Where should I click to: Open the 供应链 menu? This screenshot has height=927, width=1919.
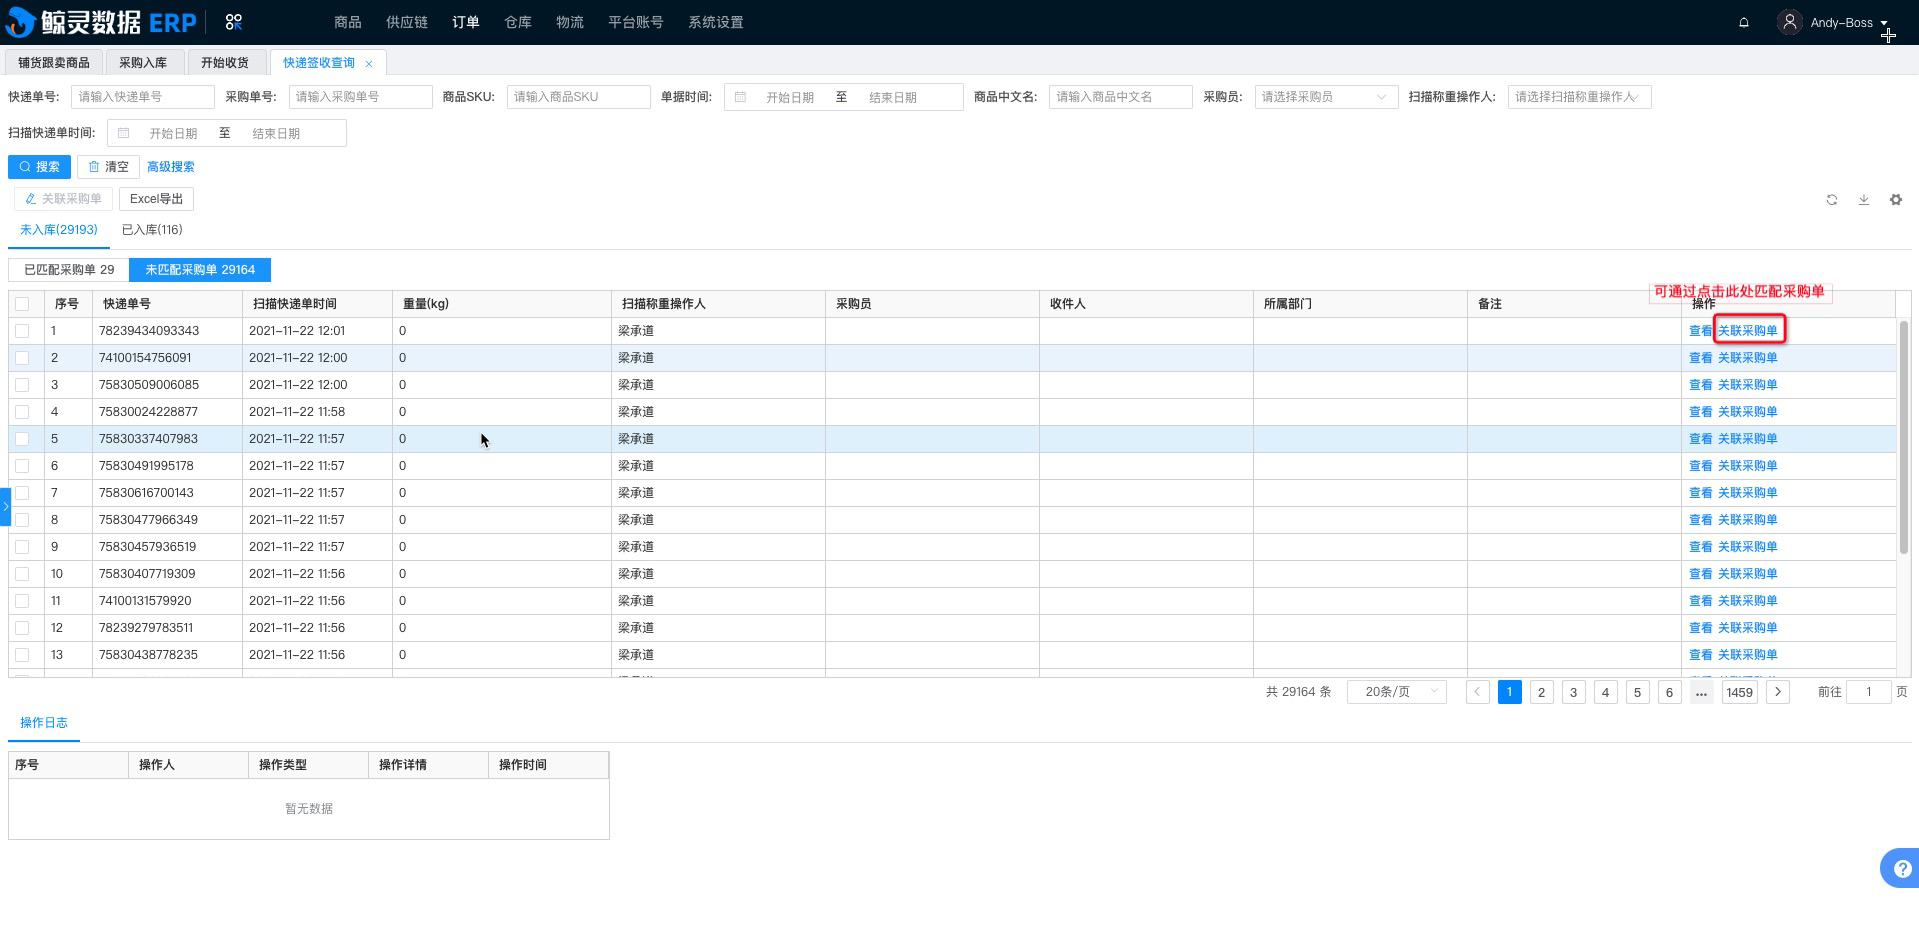[x=407, y=22]
